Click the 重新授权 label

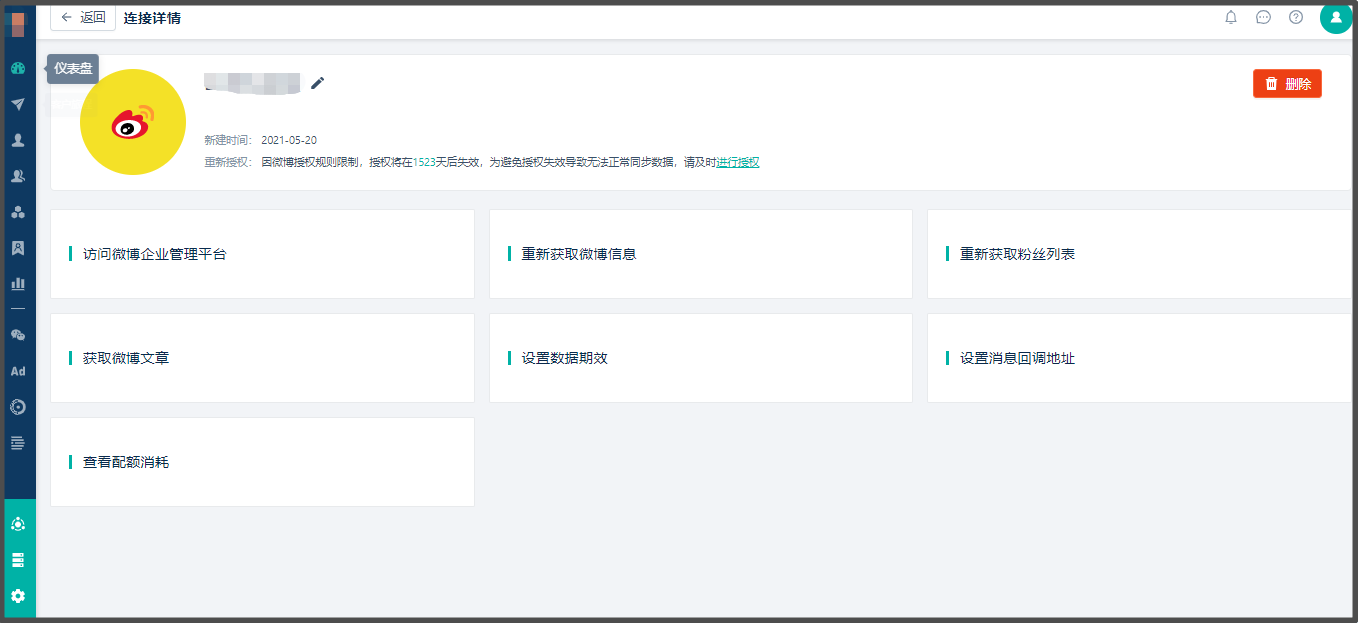pos(226,162)
